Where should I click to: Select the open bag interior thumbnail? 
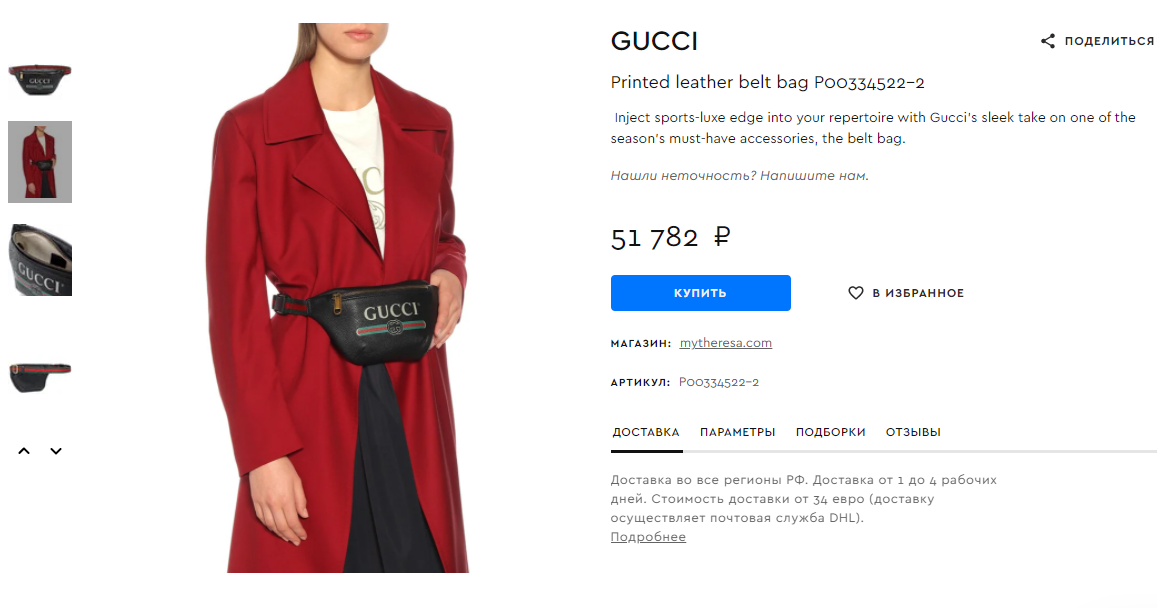click(40, 260)
